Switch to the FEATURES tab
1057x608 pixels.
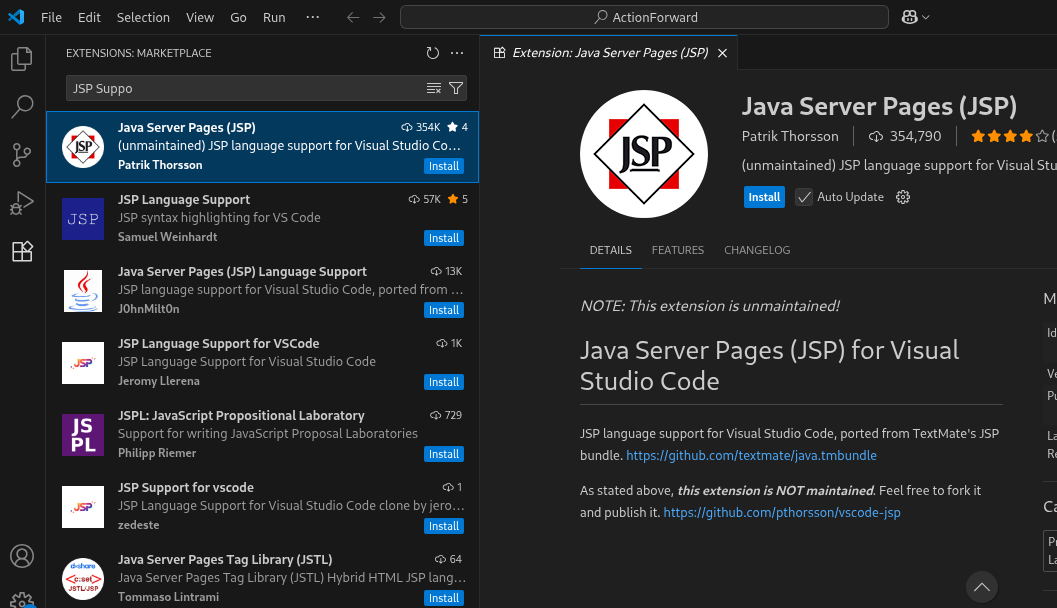[677, 250]
